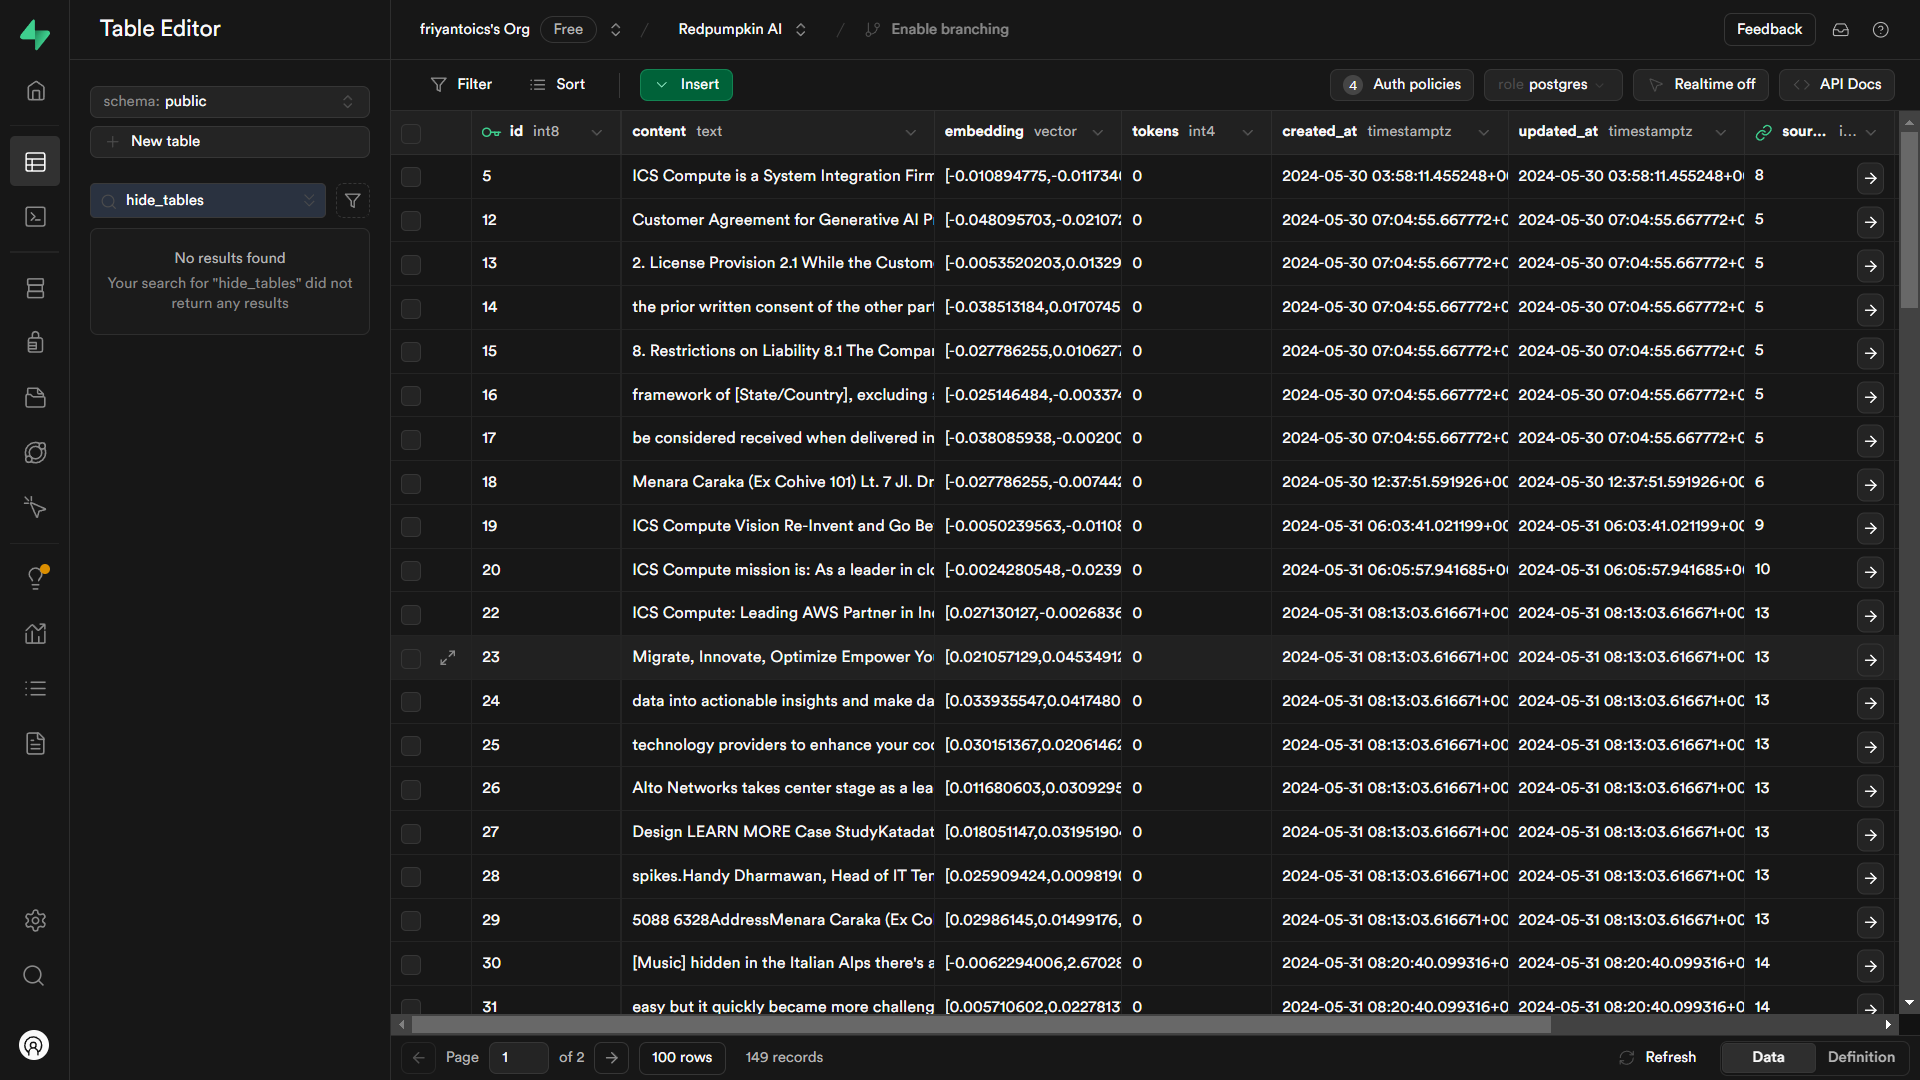Click the page number input field
The height and width of the screenshot is (1080, 1920).
[x=518, y=1058]
